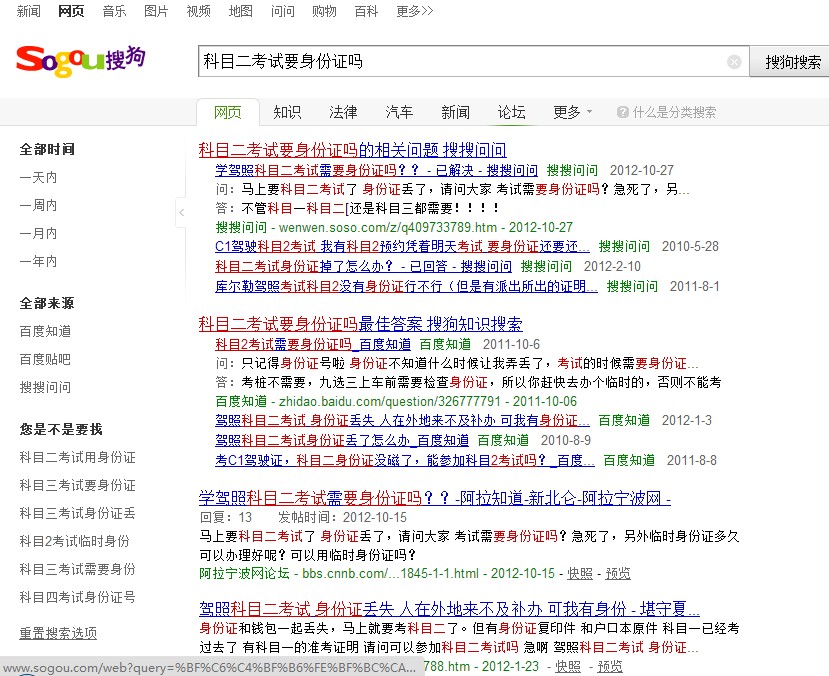829x676 pixels.
Task: Select suggestion 科目三考试身份证丢
Action: coord(77,513)
